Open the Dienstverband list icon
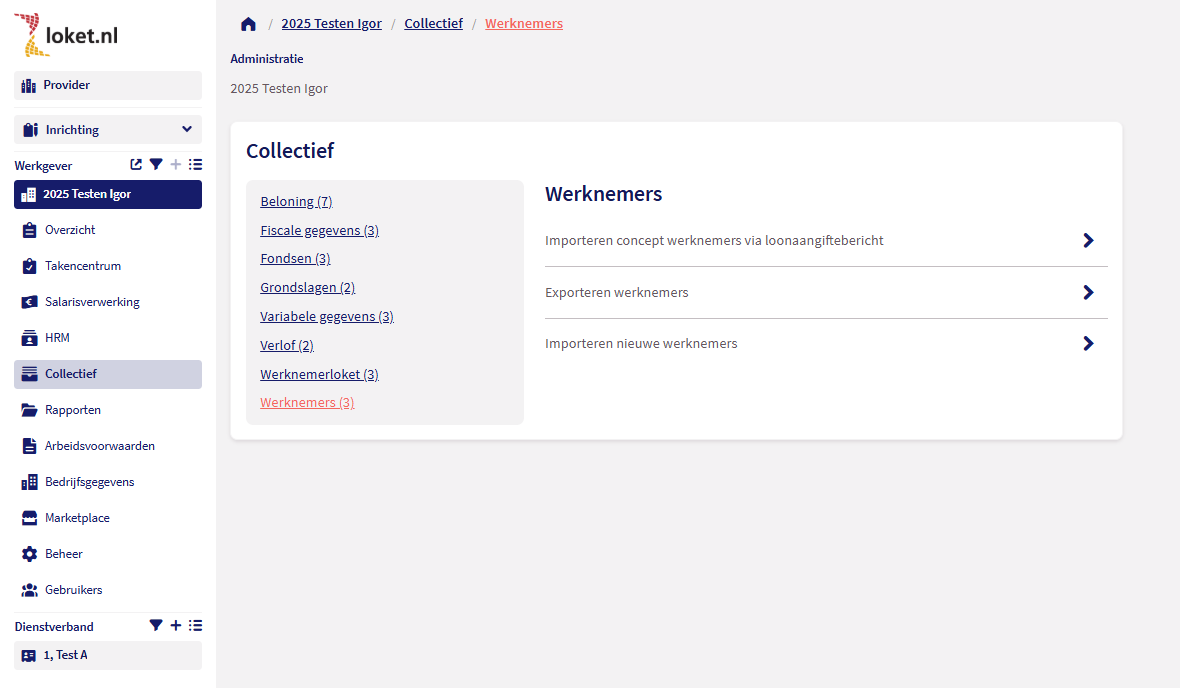The height and width of the screenshot is (688, 1180). [x=195, y=626]
